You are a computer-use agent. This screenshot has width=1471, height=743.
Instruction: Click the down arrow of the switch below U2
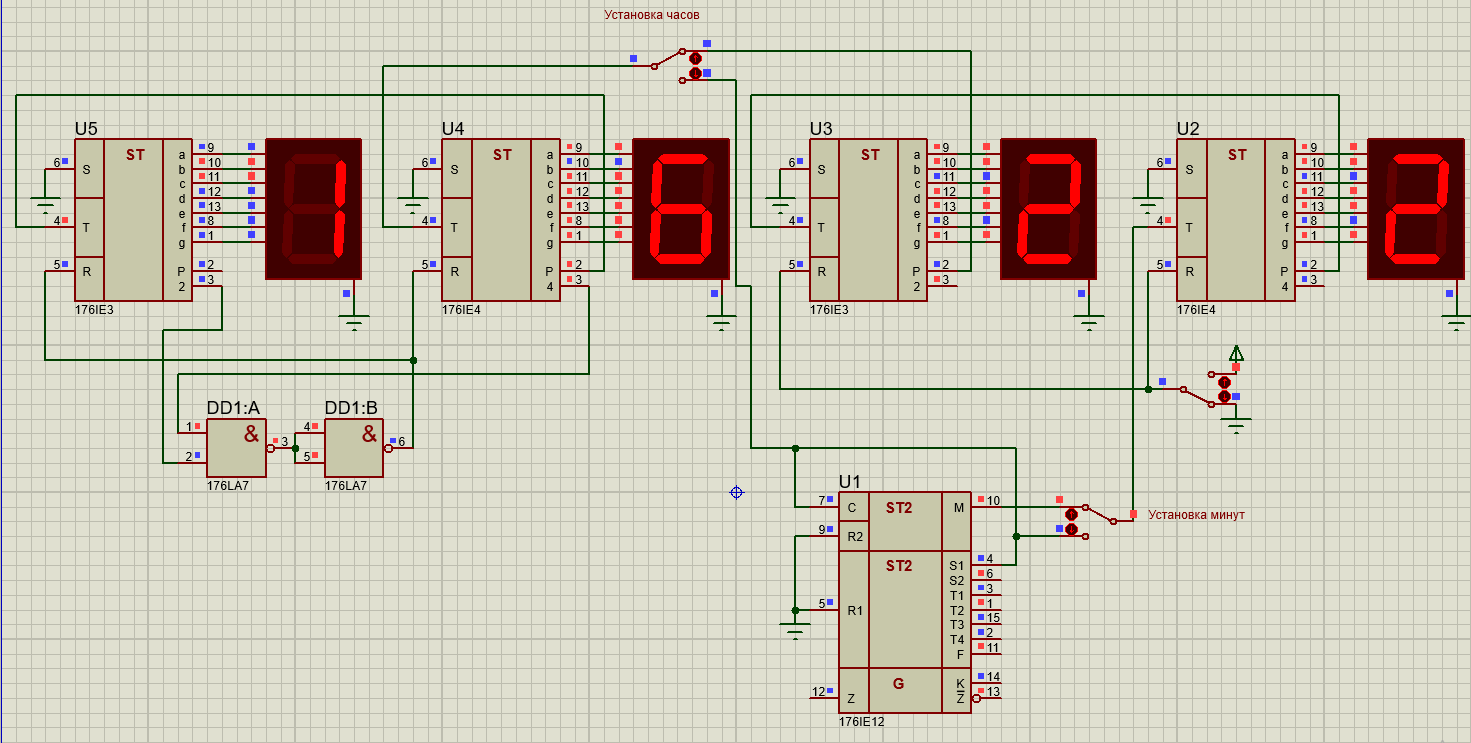(x=1224, y=396)
